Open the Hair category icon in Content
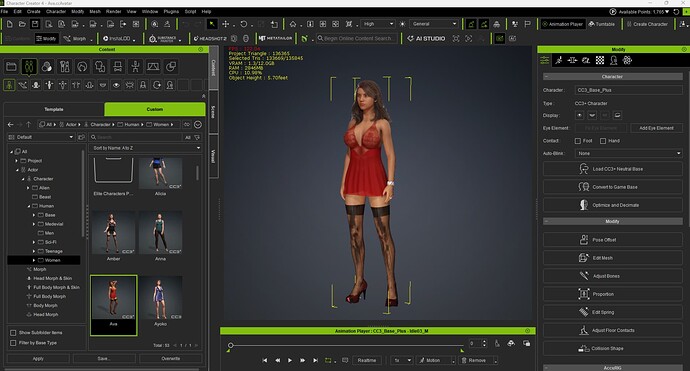 pyautogui.click(x=82, y=67)
